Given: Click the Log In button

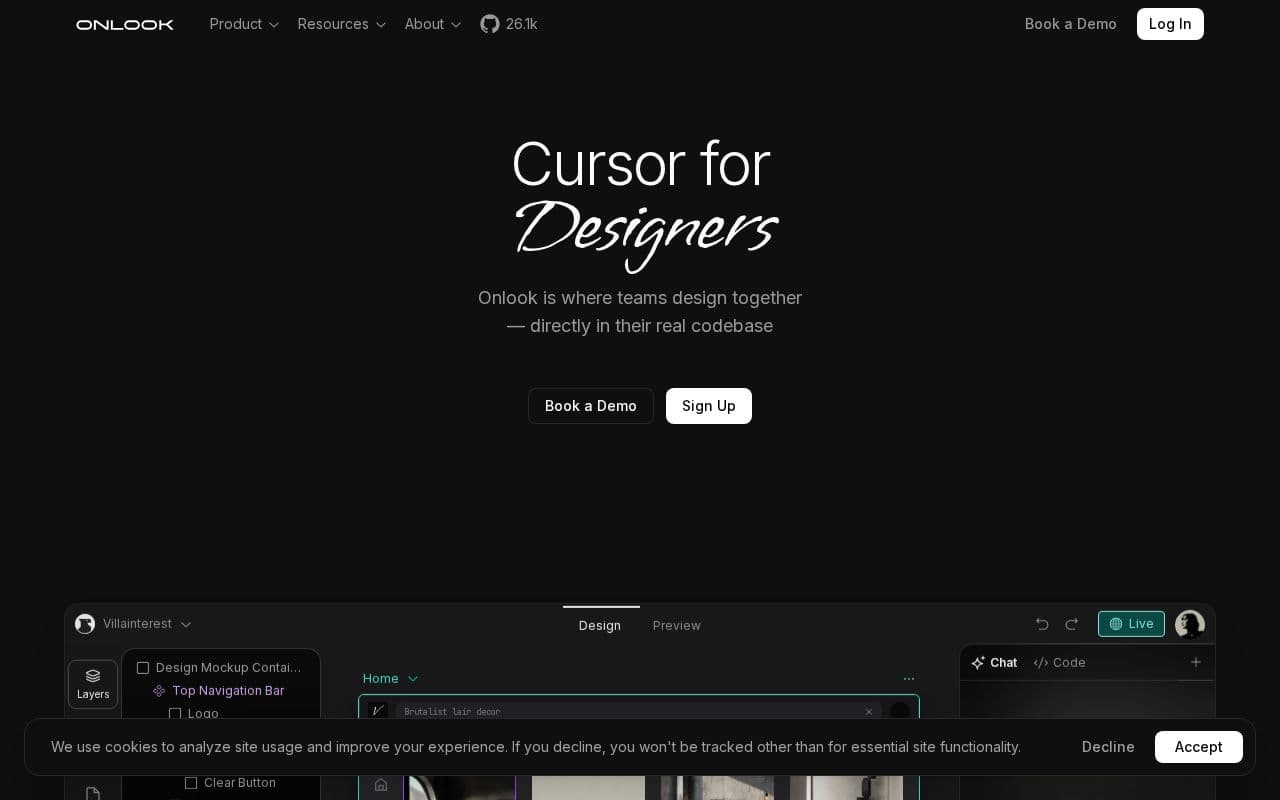Looking at the screenshot, I should (x=1170, y=24).
